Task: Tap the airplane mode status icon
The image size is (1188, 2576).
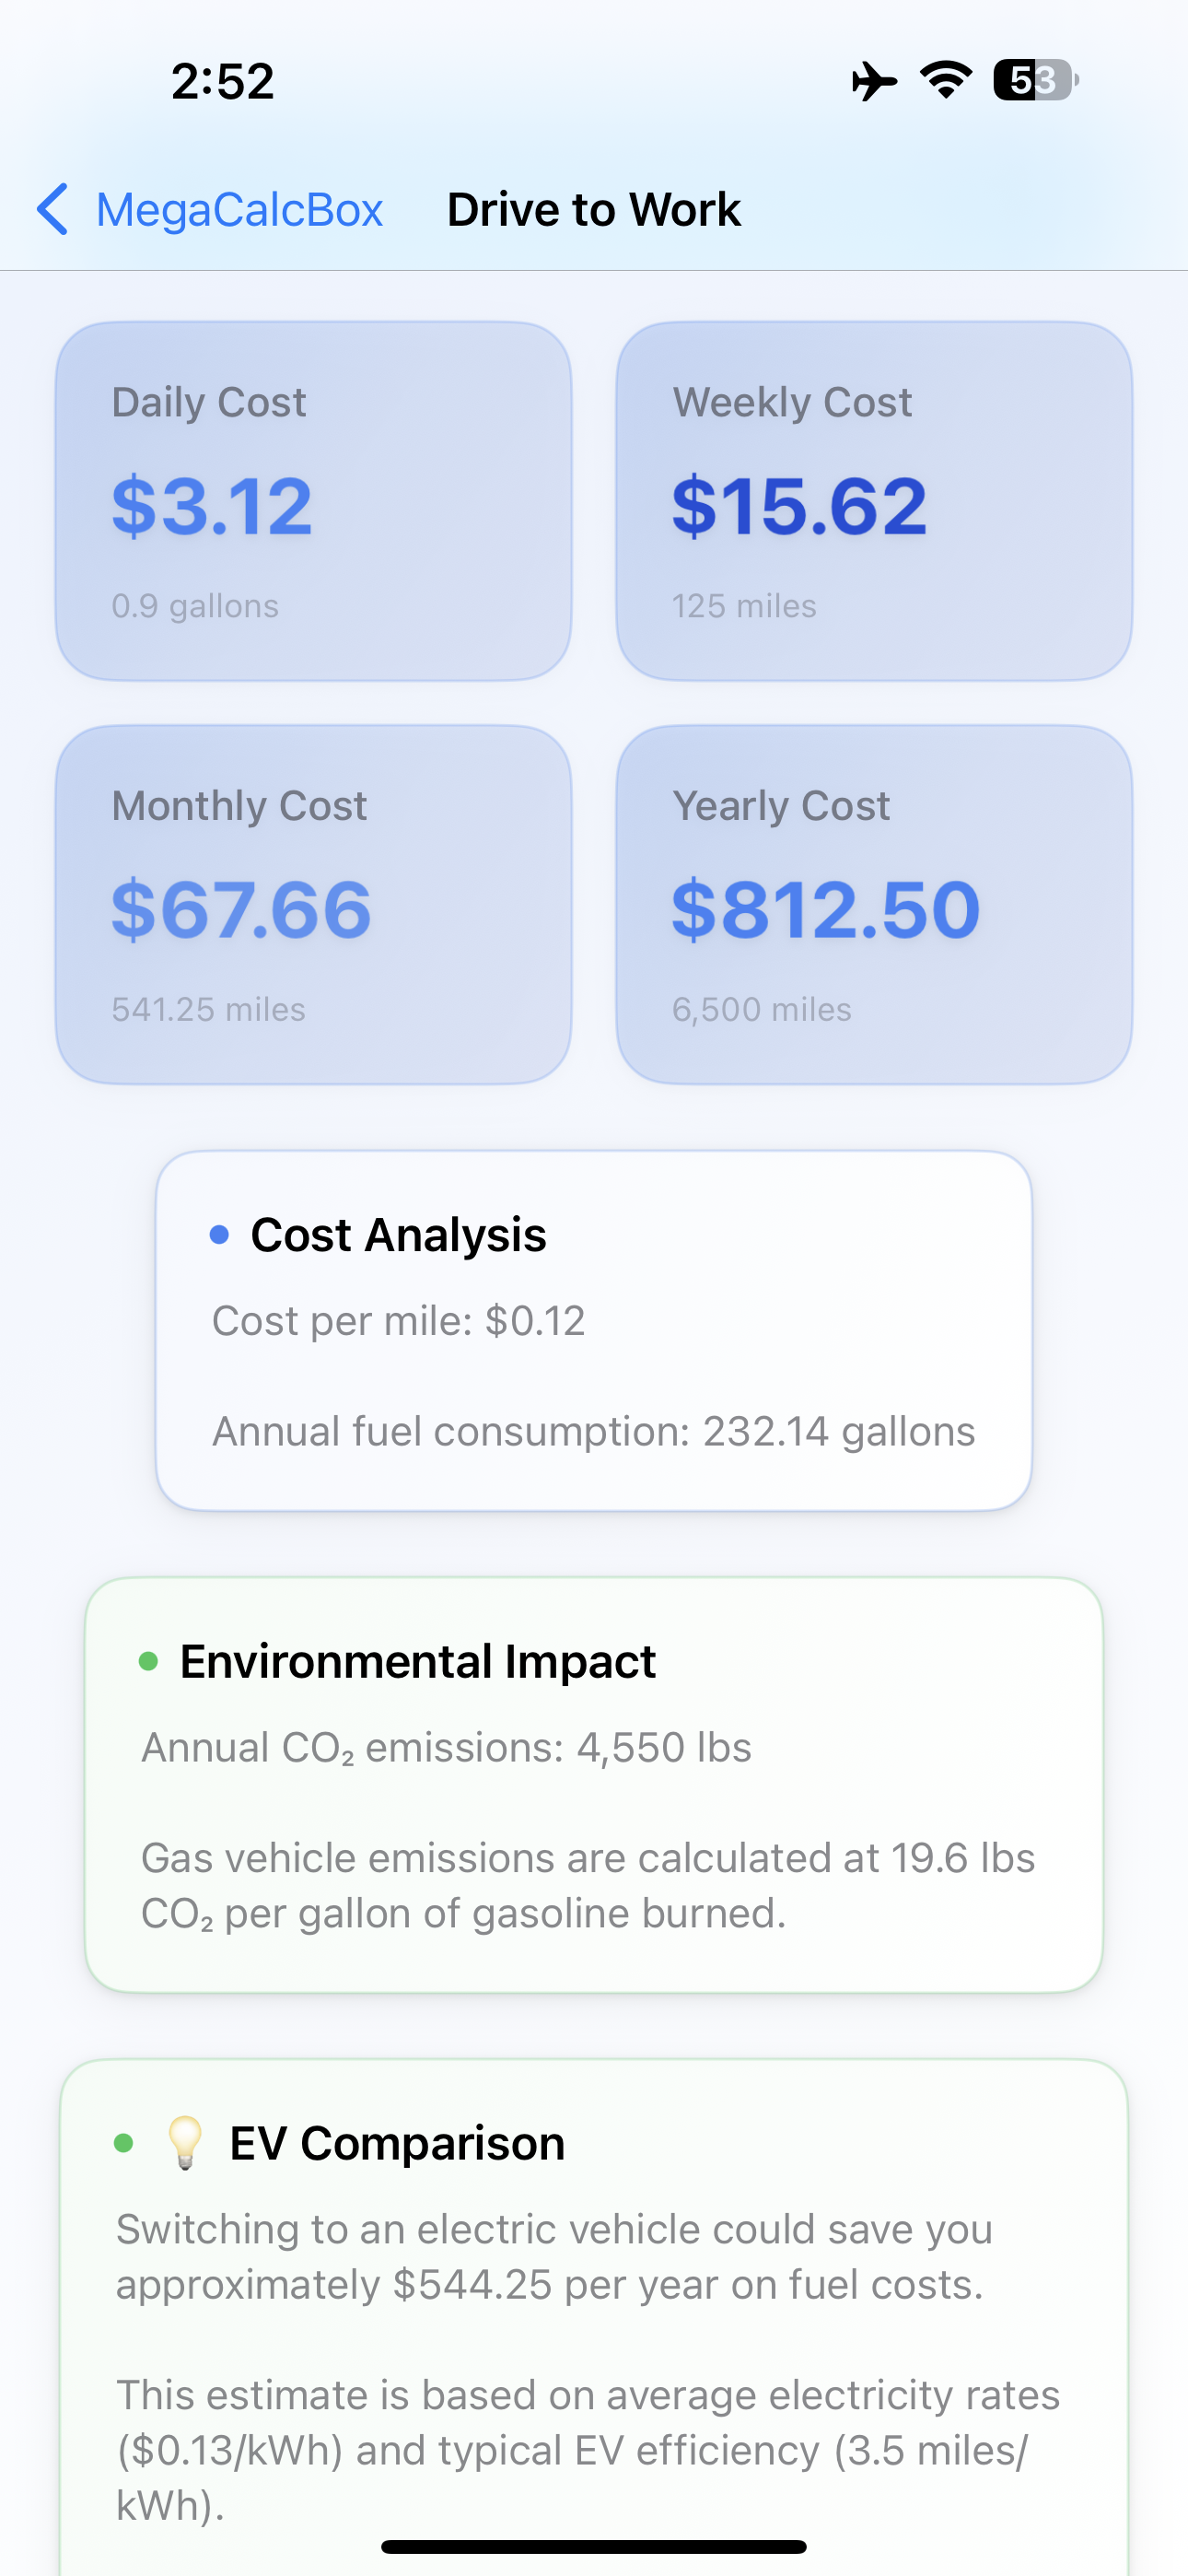Action: [874, 81]
